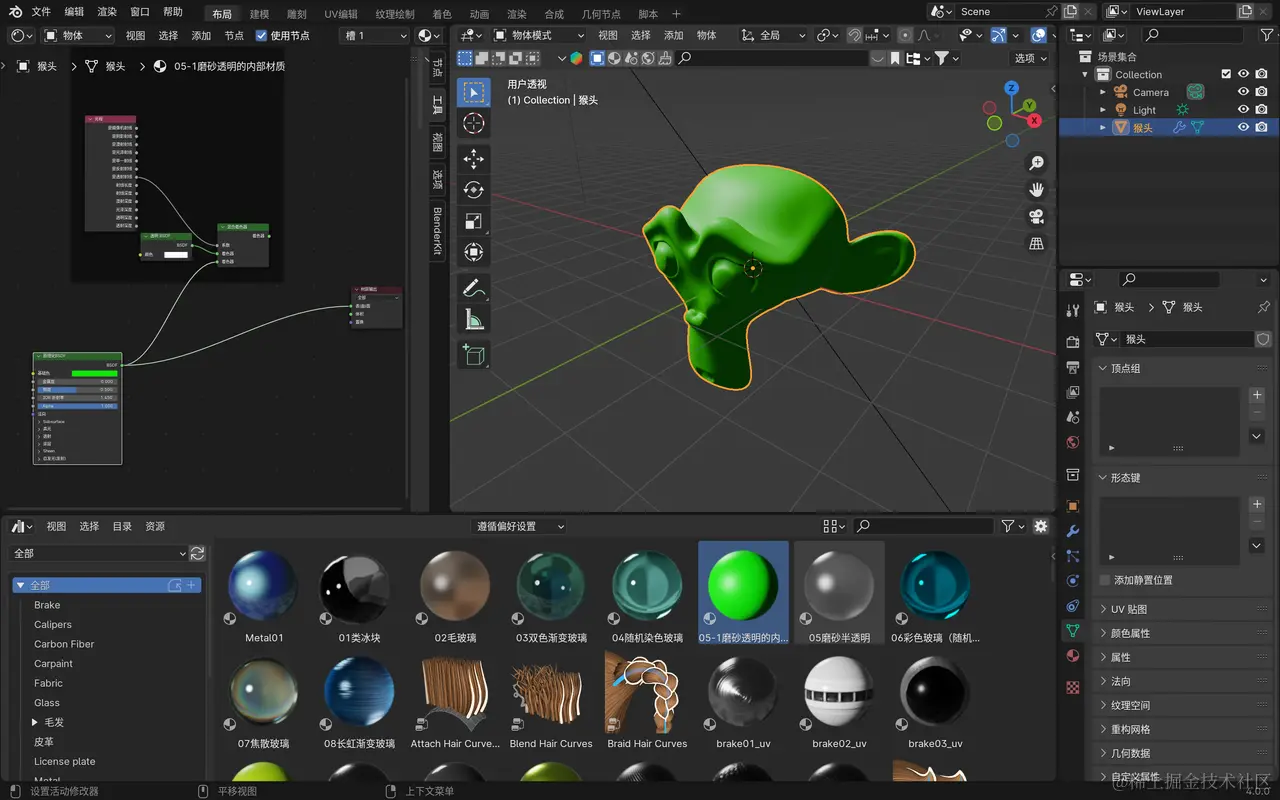
Task: Open 物体模式 mode dropdown
Action: 540,35
